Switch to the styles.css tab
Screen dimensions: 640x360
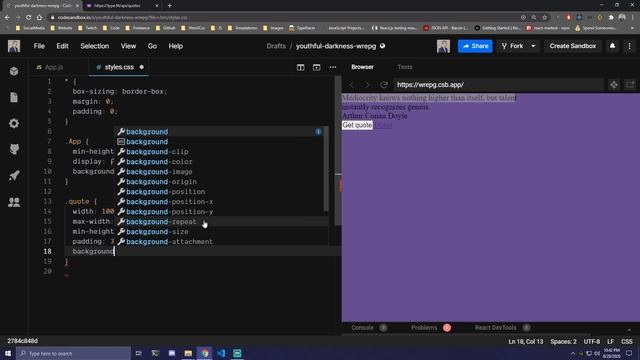119,67
